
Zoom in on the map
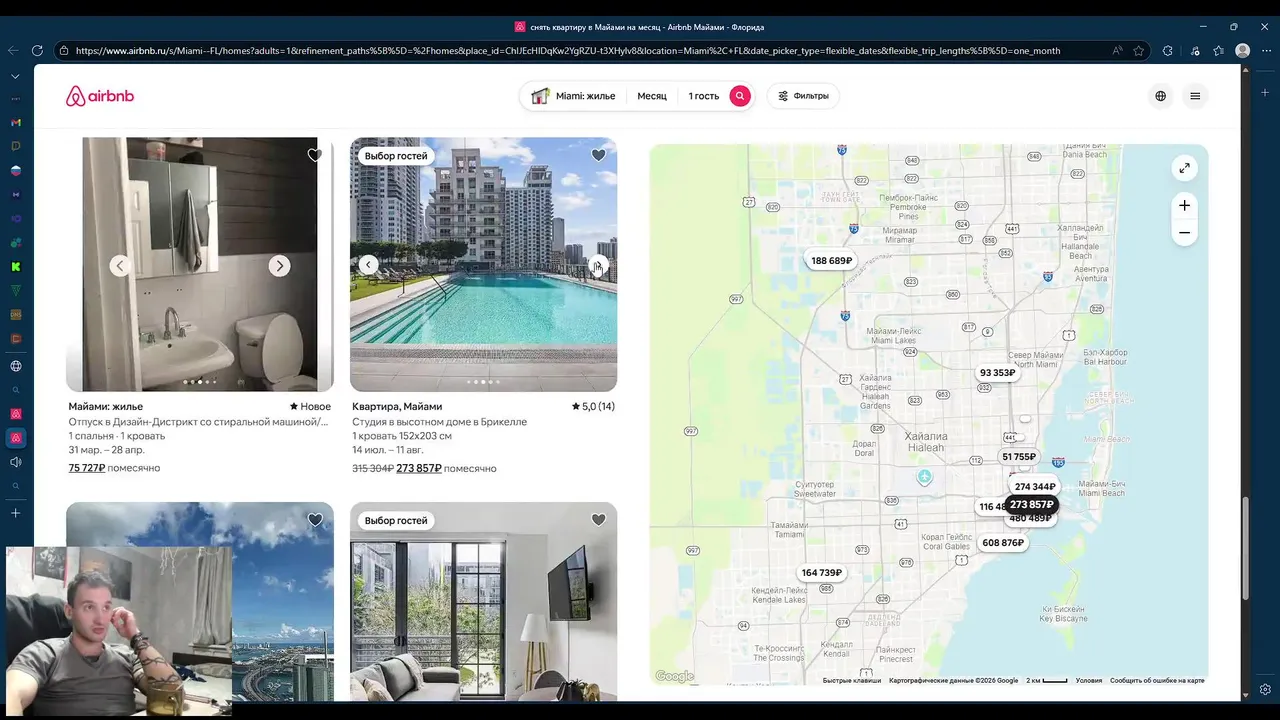pos(1184,205)
